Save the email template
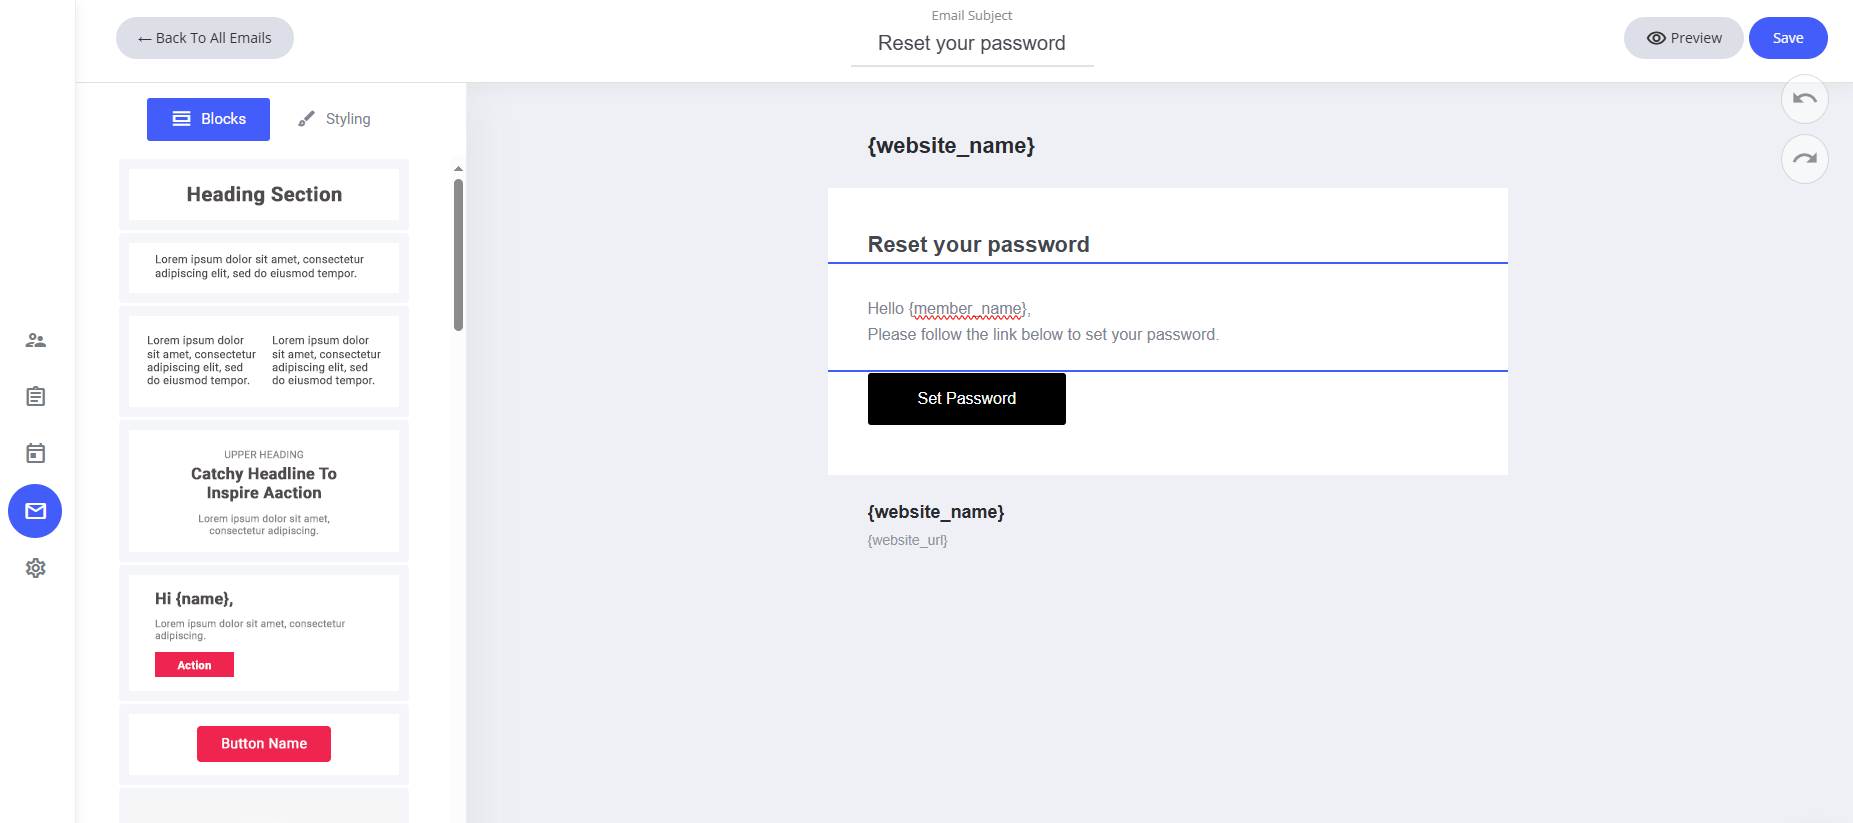1853x823 pixels. coord(1787,38)
